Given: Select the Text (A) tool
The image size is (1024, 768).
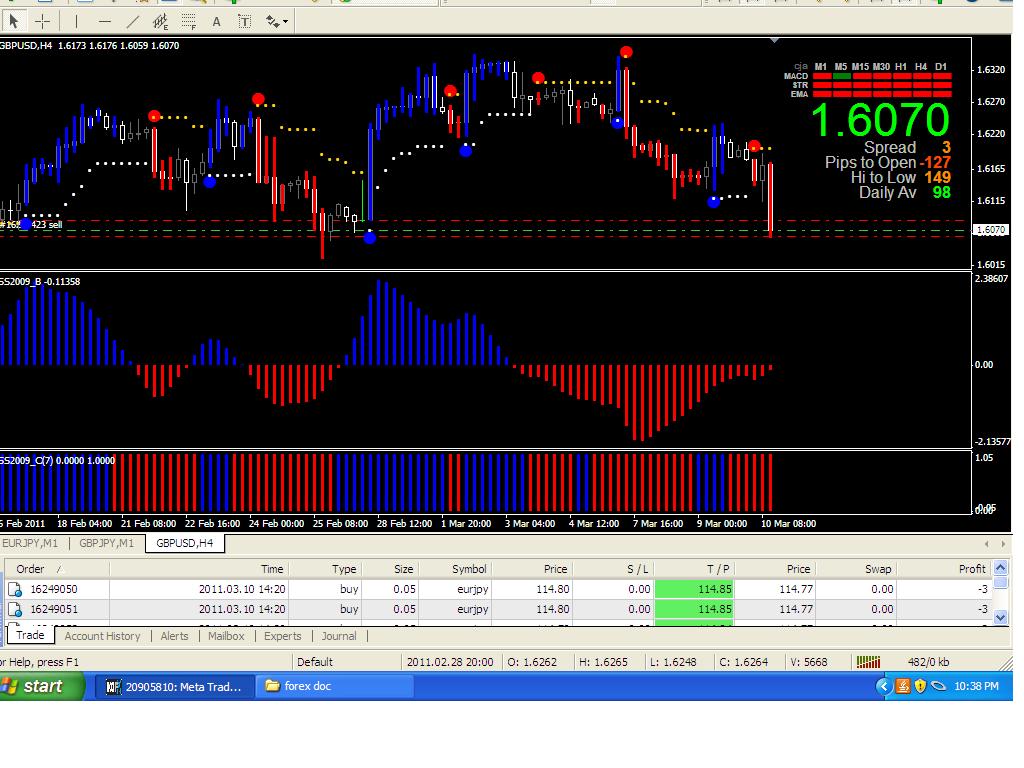Looking at the screenshot, I should point(216,22).
